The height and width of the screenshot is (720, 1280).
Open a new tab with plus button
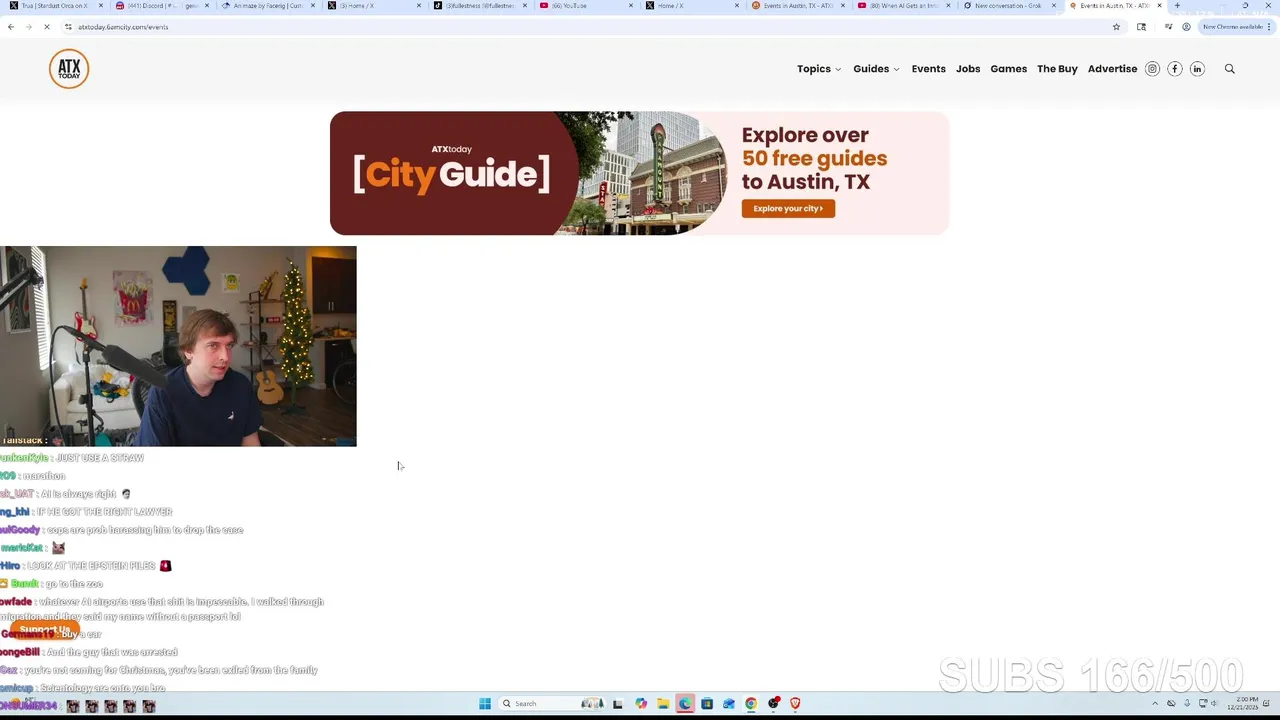click(1177, 6)
